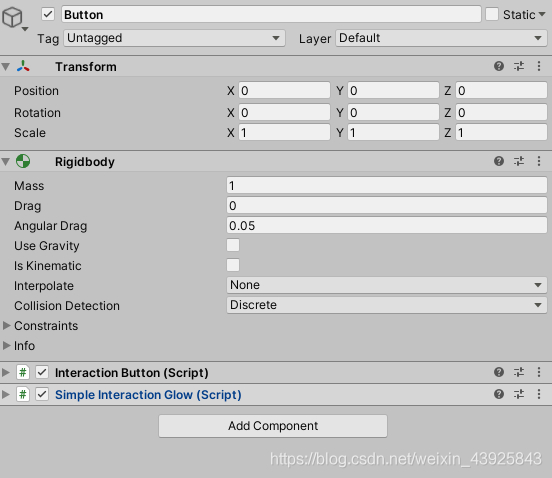
Task: Click the Simple Interaction Glow script icon
Action: click(x=23, y=395)
